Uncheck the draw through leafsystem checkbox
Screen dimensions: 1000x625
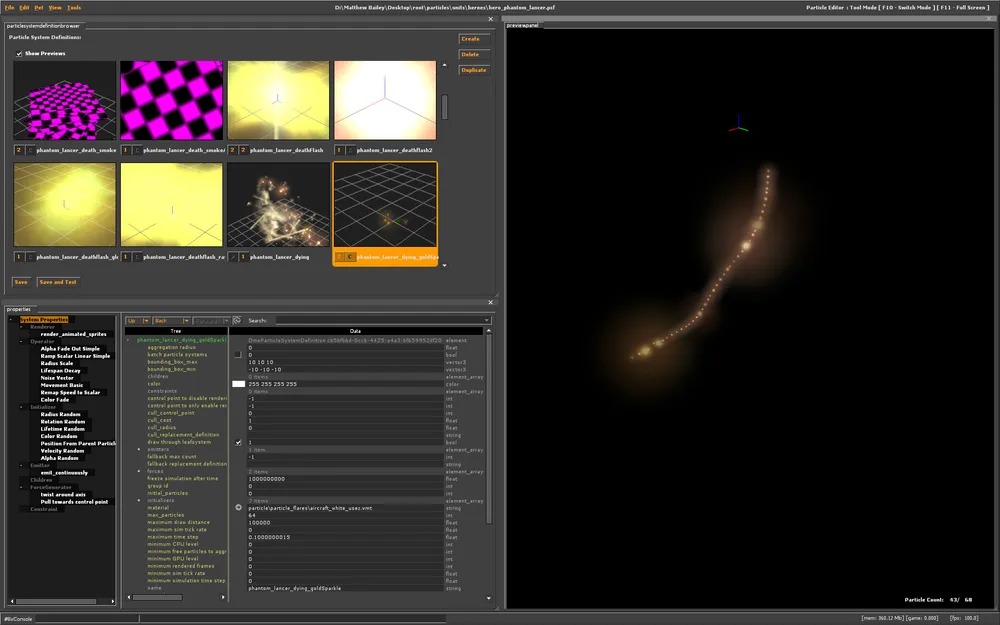(x=238, y=442)
